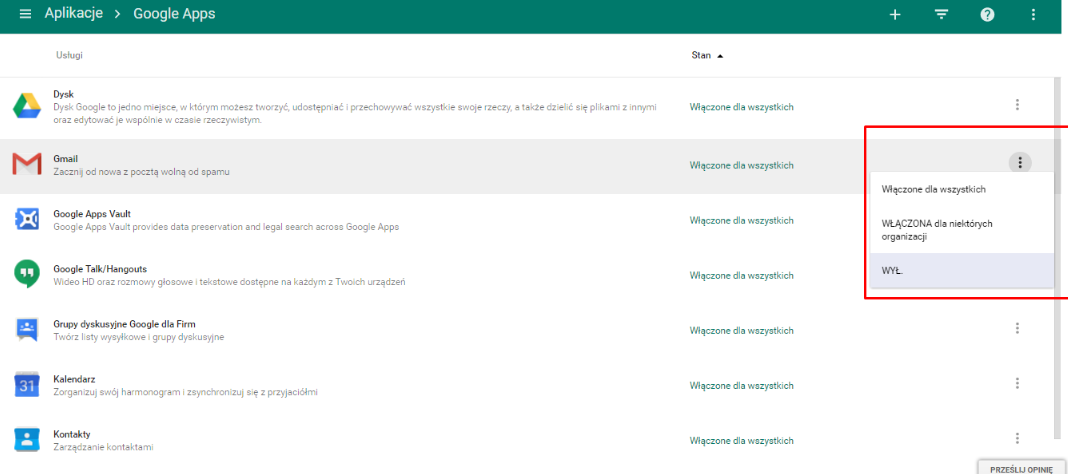The width and height of the screenshot is (1068, 474).
Task: Click Gmail status 'Włączone dla wszystkich'
Action: 742,165
